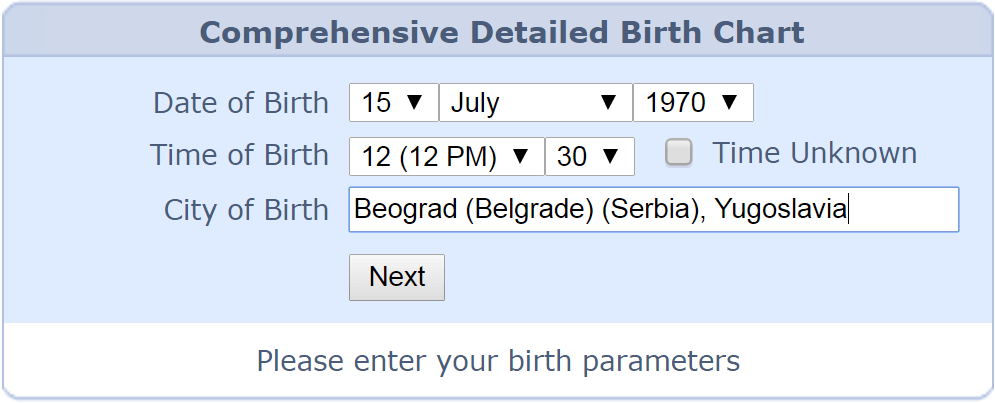Click the City of Birth label
Image resolution: width=995 pixels, height=403 pixels.
pos(246,210)
